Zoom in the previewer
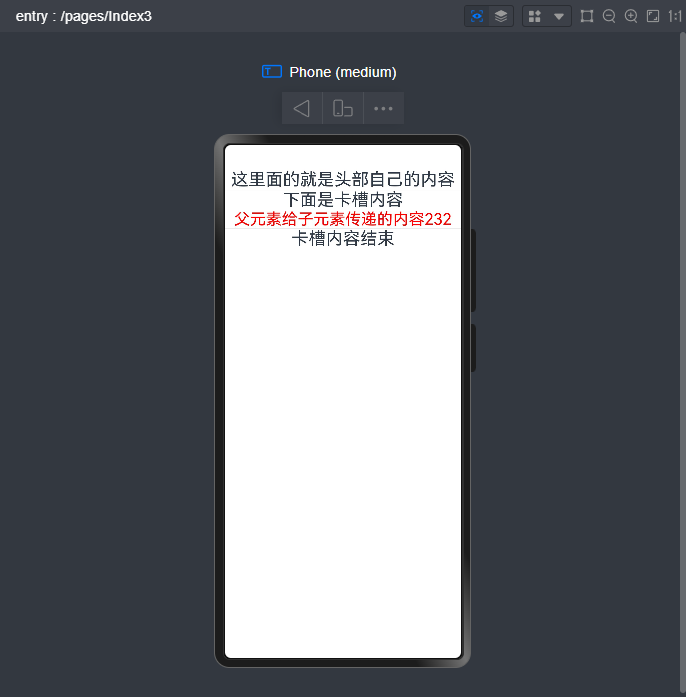The height and width of the screenshot is (697, 686). click(x=631, y=16)
